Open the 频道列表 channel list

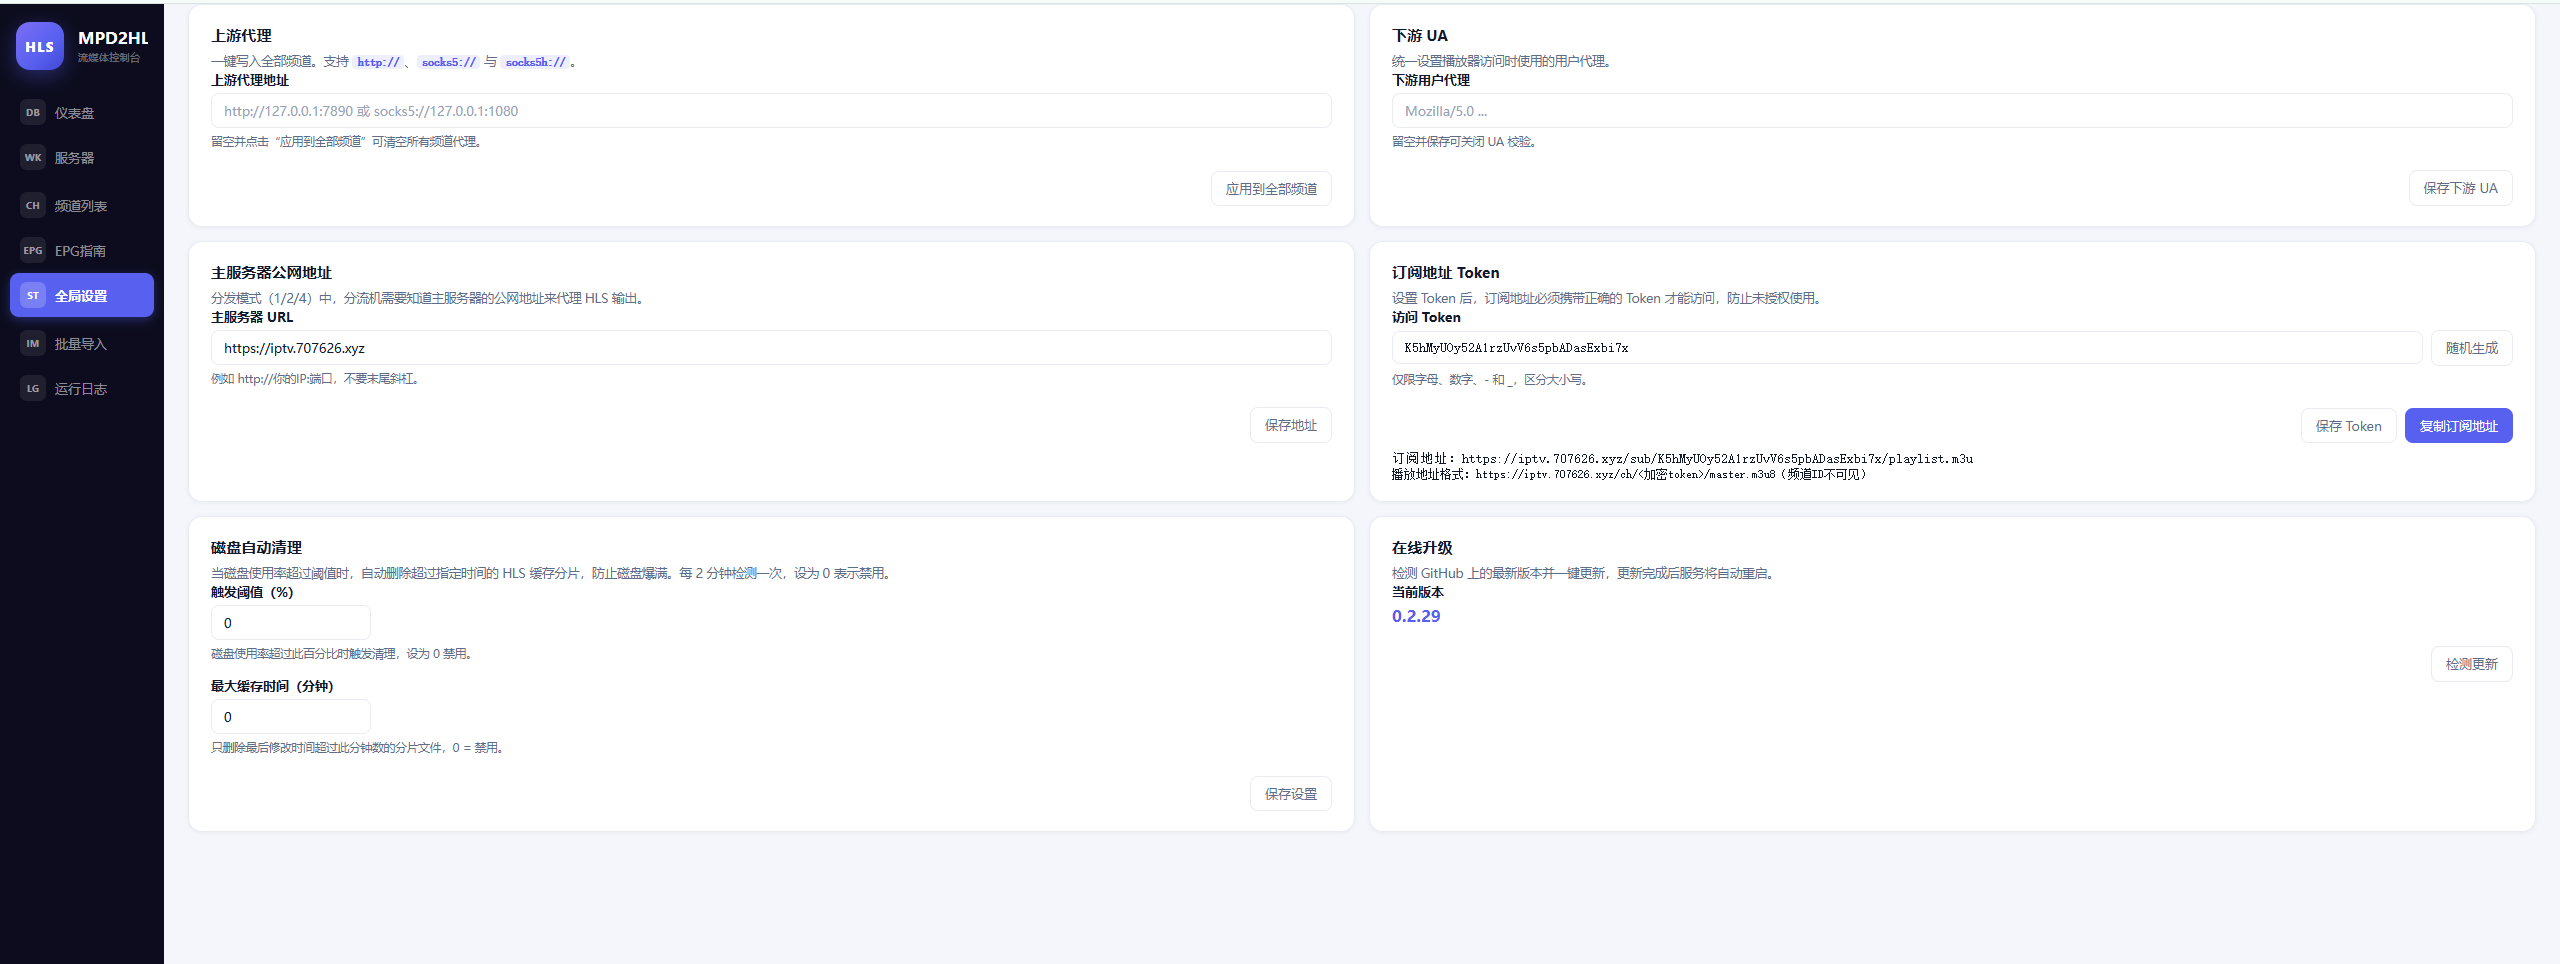click(x=82, y=206)
